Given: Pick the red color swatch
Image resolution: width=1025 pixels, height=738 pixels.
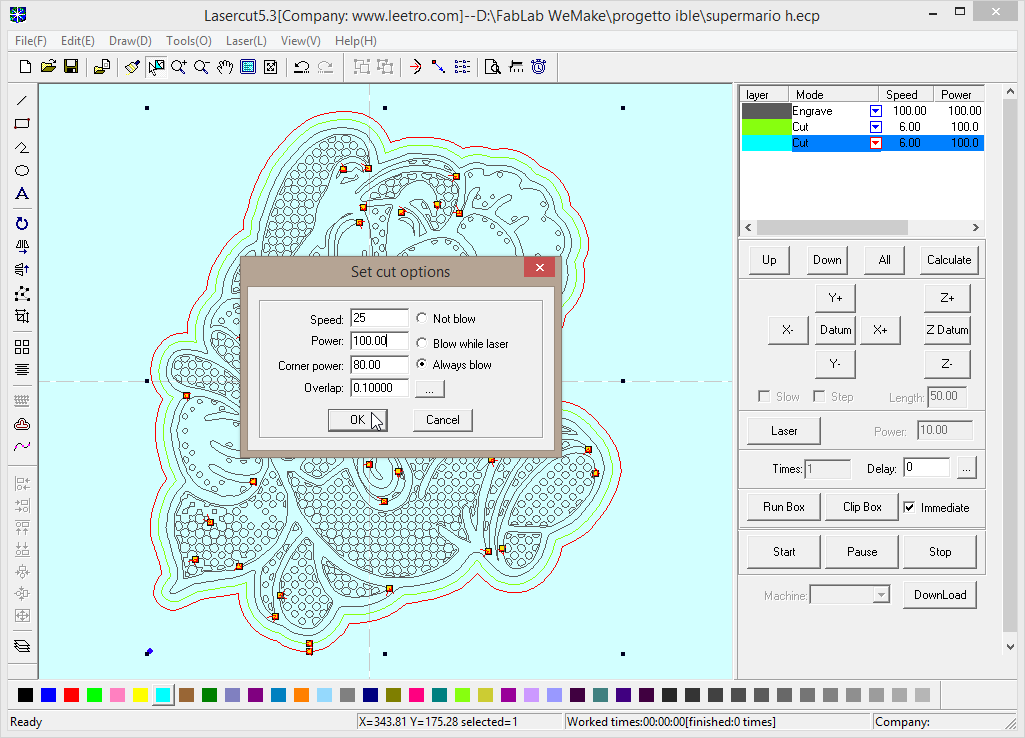Looking at the screenshot, I should click(x=71, y=695).
